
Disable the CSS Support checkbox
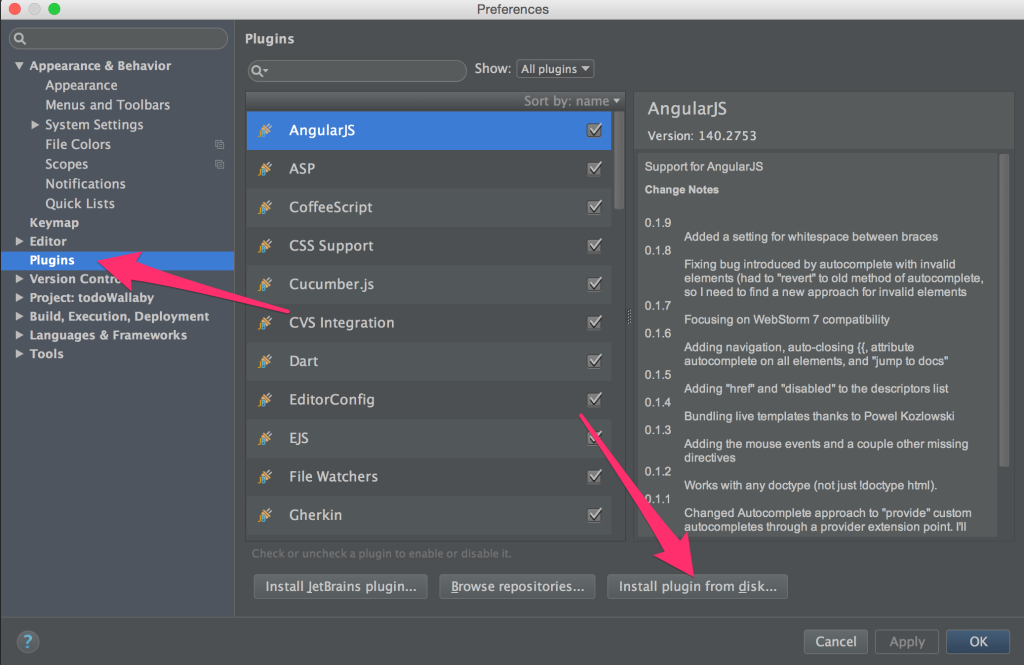pyautogui.click(x=594, y=246)
